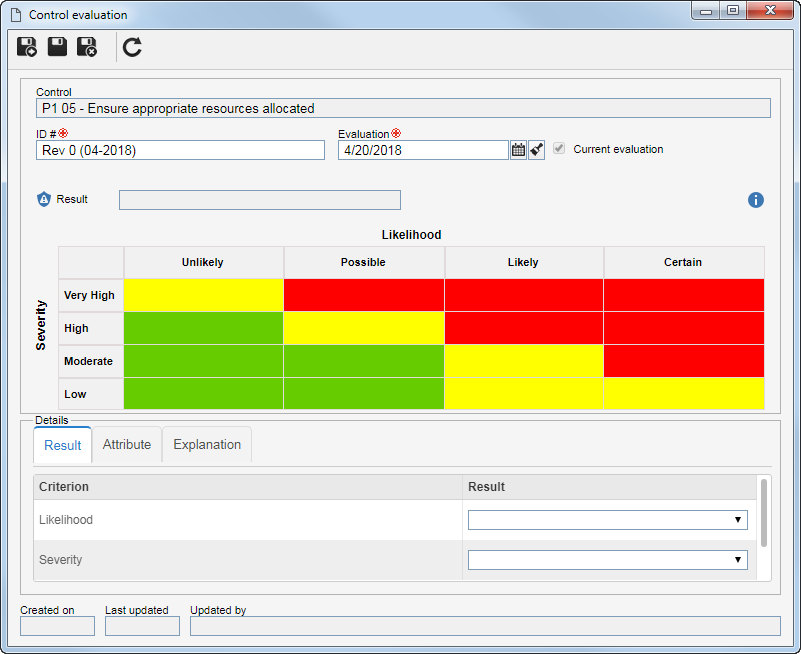Select Moderate / Unlikely green cell
The width and height of the screenshot is (801, 654).
pos(203,361)
